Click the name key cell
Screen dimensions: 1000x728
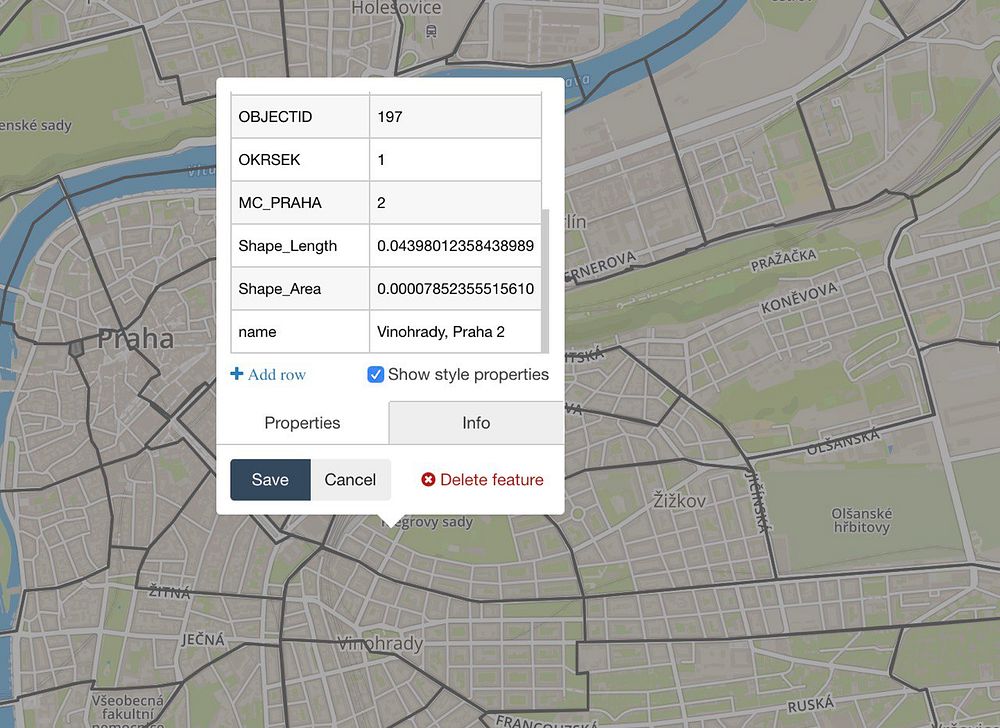coord(300,331)
